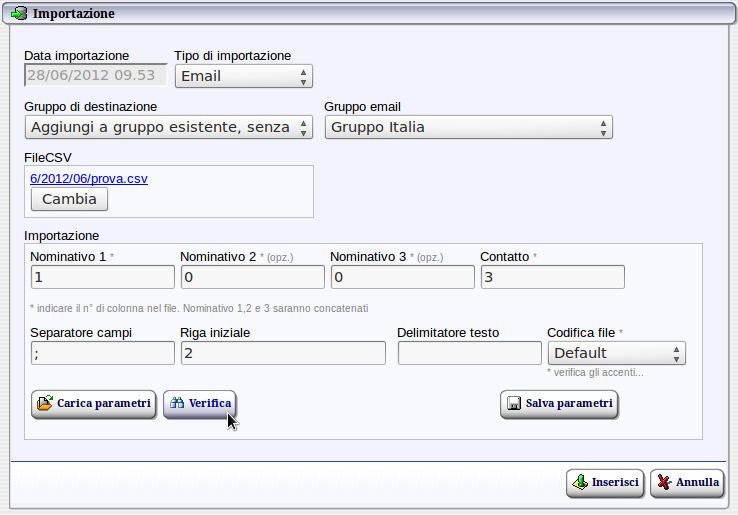
Task: Click into the Nominativo 2 field
Action: [x=252, y=277]
